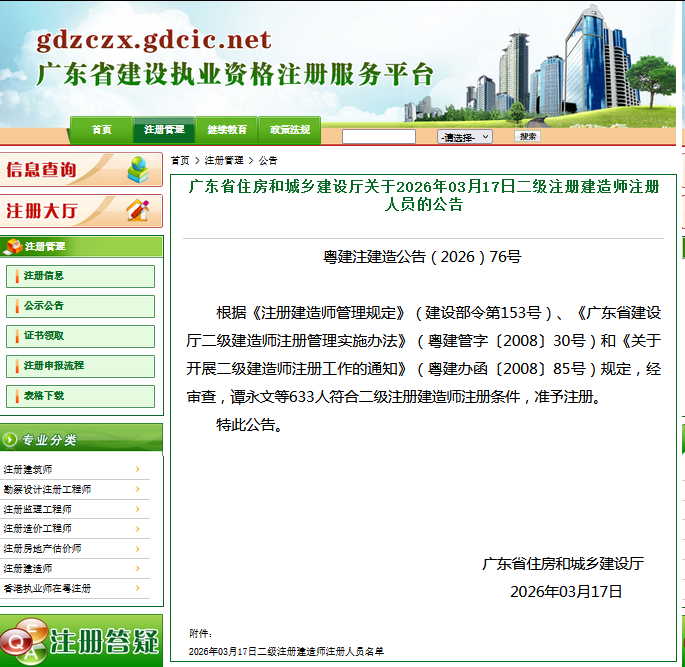Viewport: 685px width, 667px height.
Task: Click the house and pencil icon
Action: coord(138,211)
